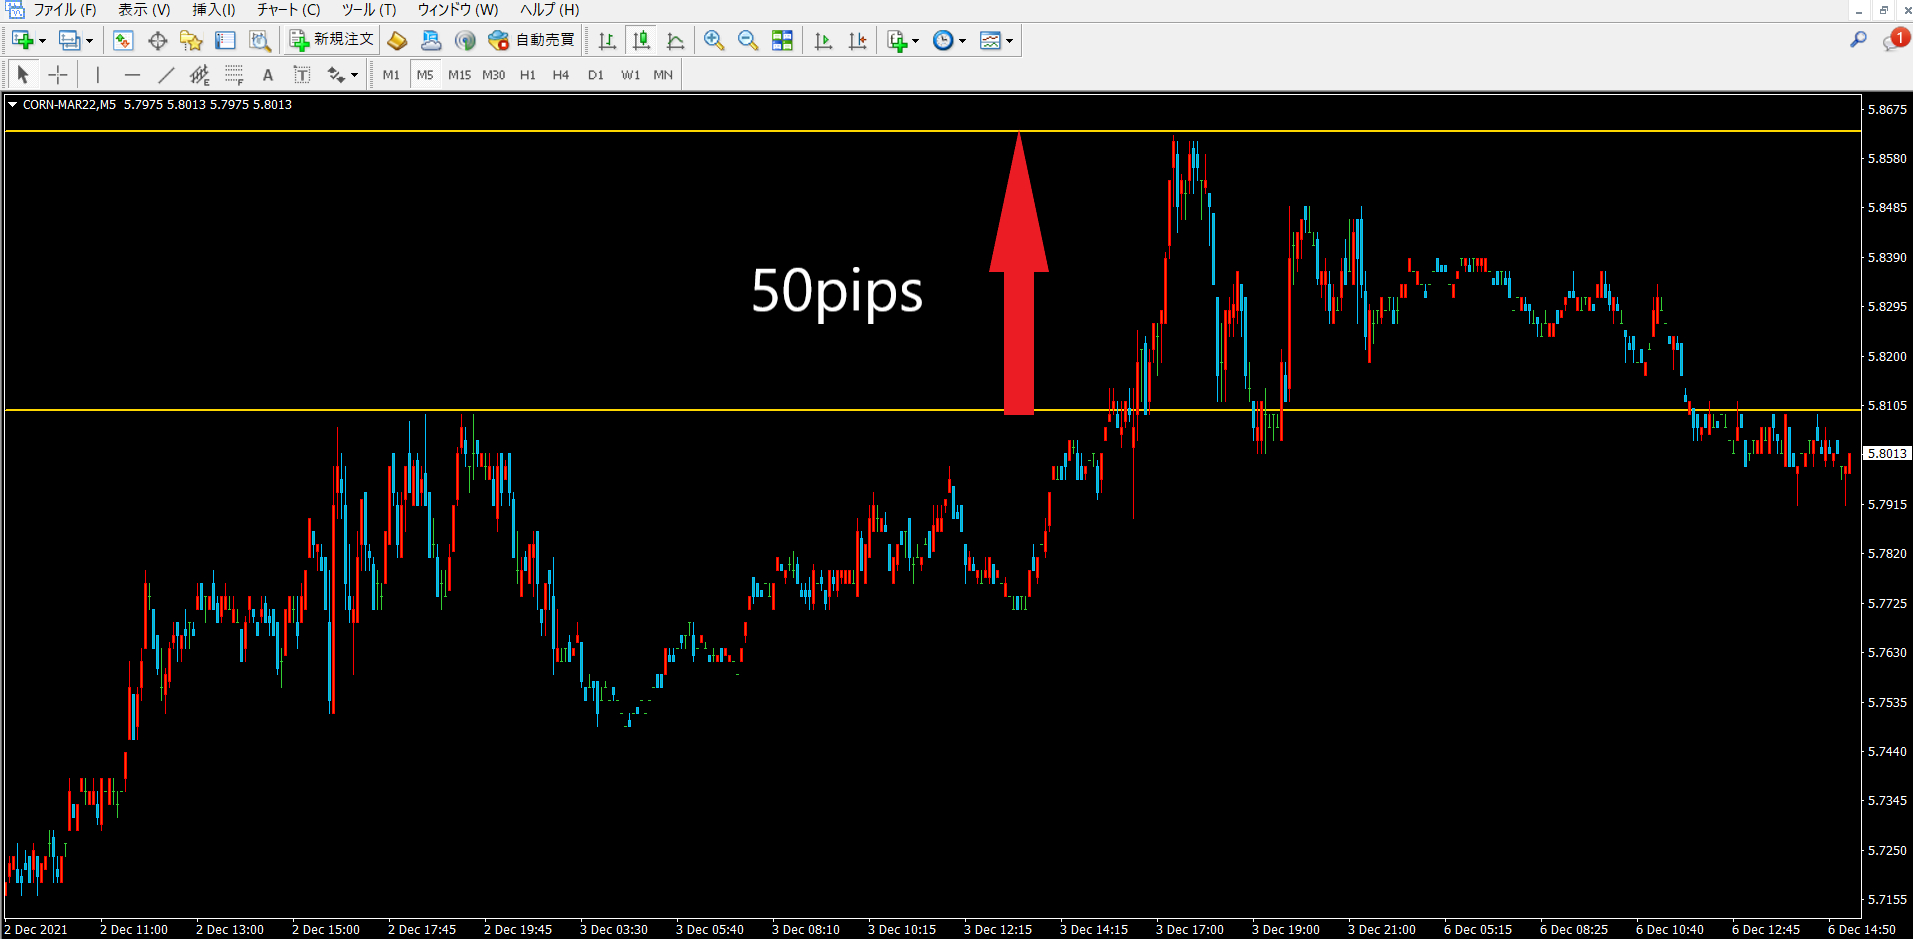Viewport: 1913px width, 939px height.
Task: Expand the new chart dropdown arrow
Action: (x=42, y=41)
